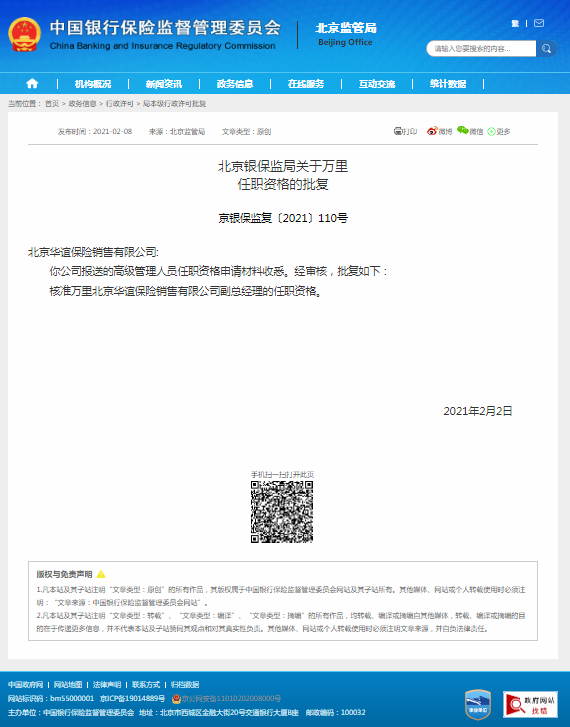This screenshot has width=570, height=727.
Task: Go to 政务信息 in breadcrumb
Action: 82,104
